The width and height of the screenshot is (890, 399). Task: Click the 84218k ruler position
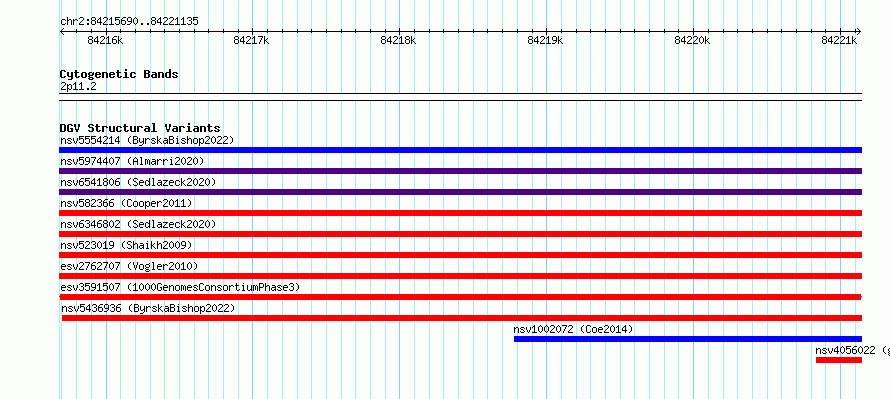(x=398, y=40)
